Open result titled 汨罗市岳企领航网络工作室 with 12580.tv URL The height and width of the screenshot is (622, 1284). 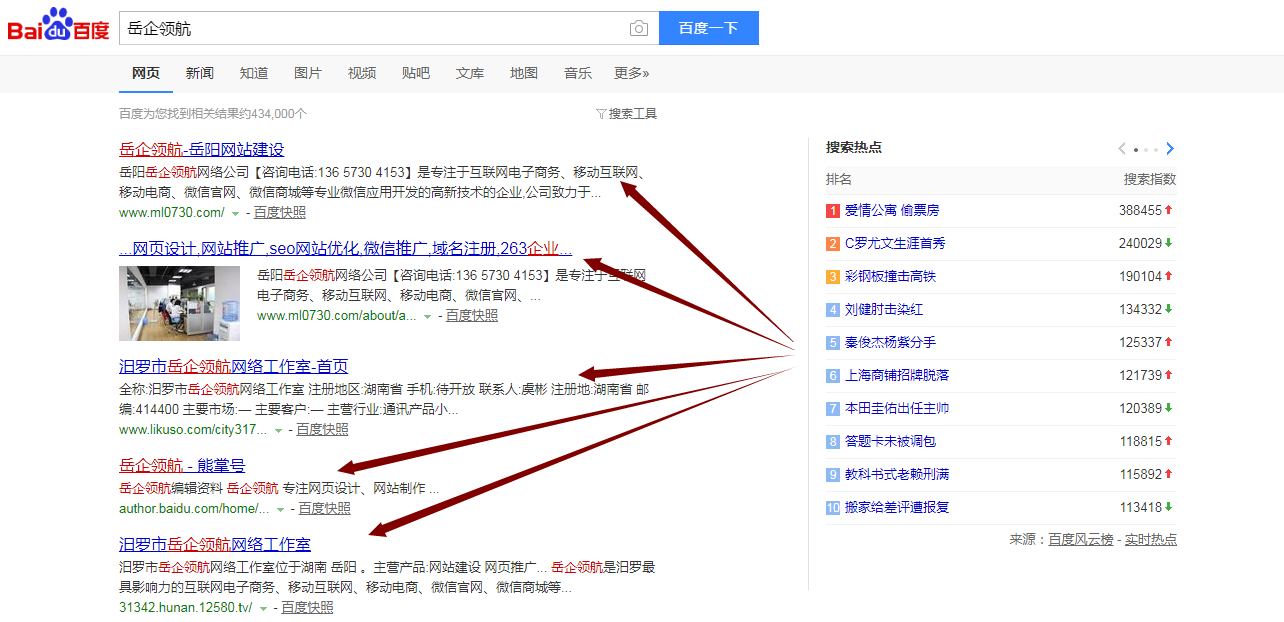[215, 545]
